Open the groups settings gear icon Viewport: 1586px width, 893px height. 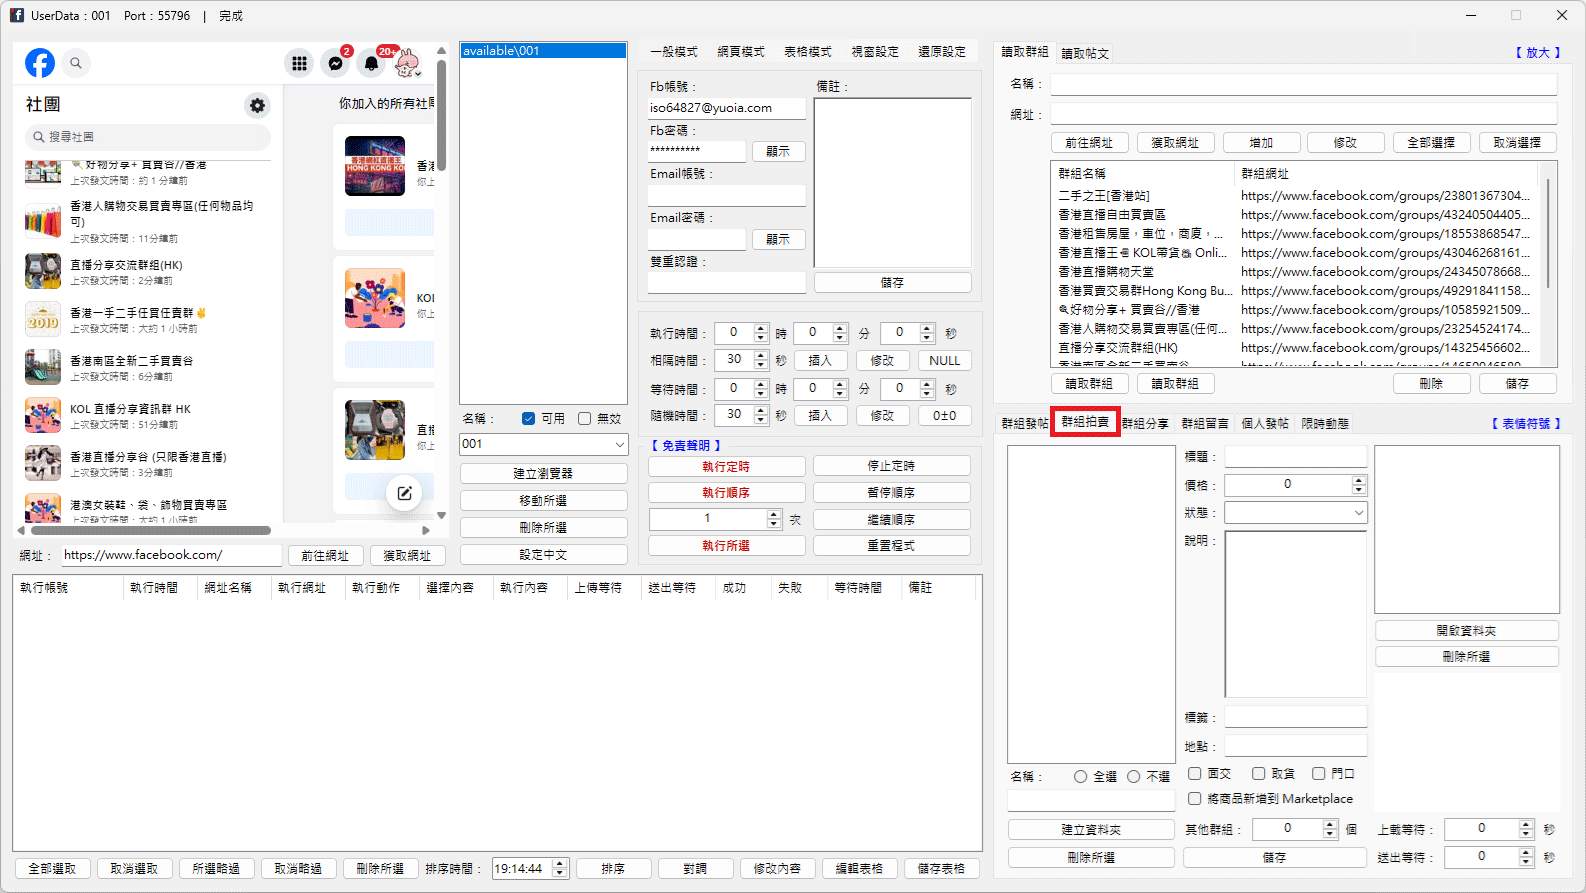(x=257, y=105)
